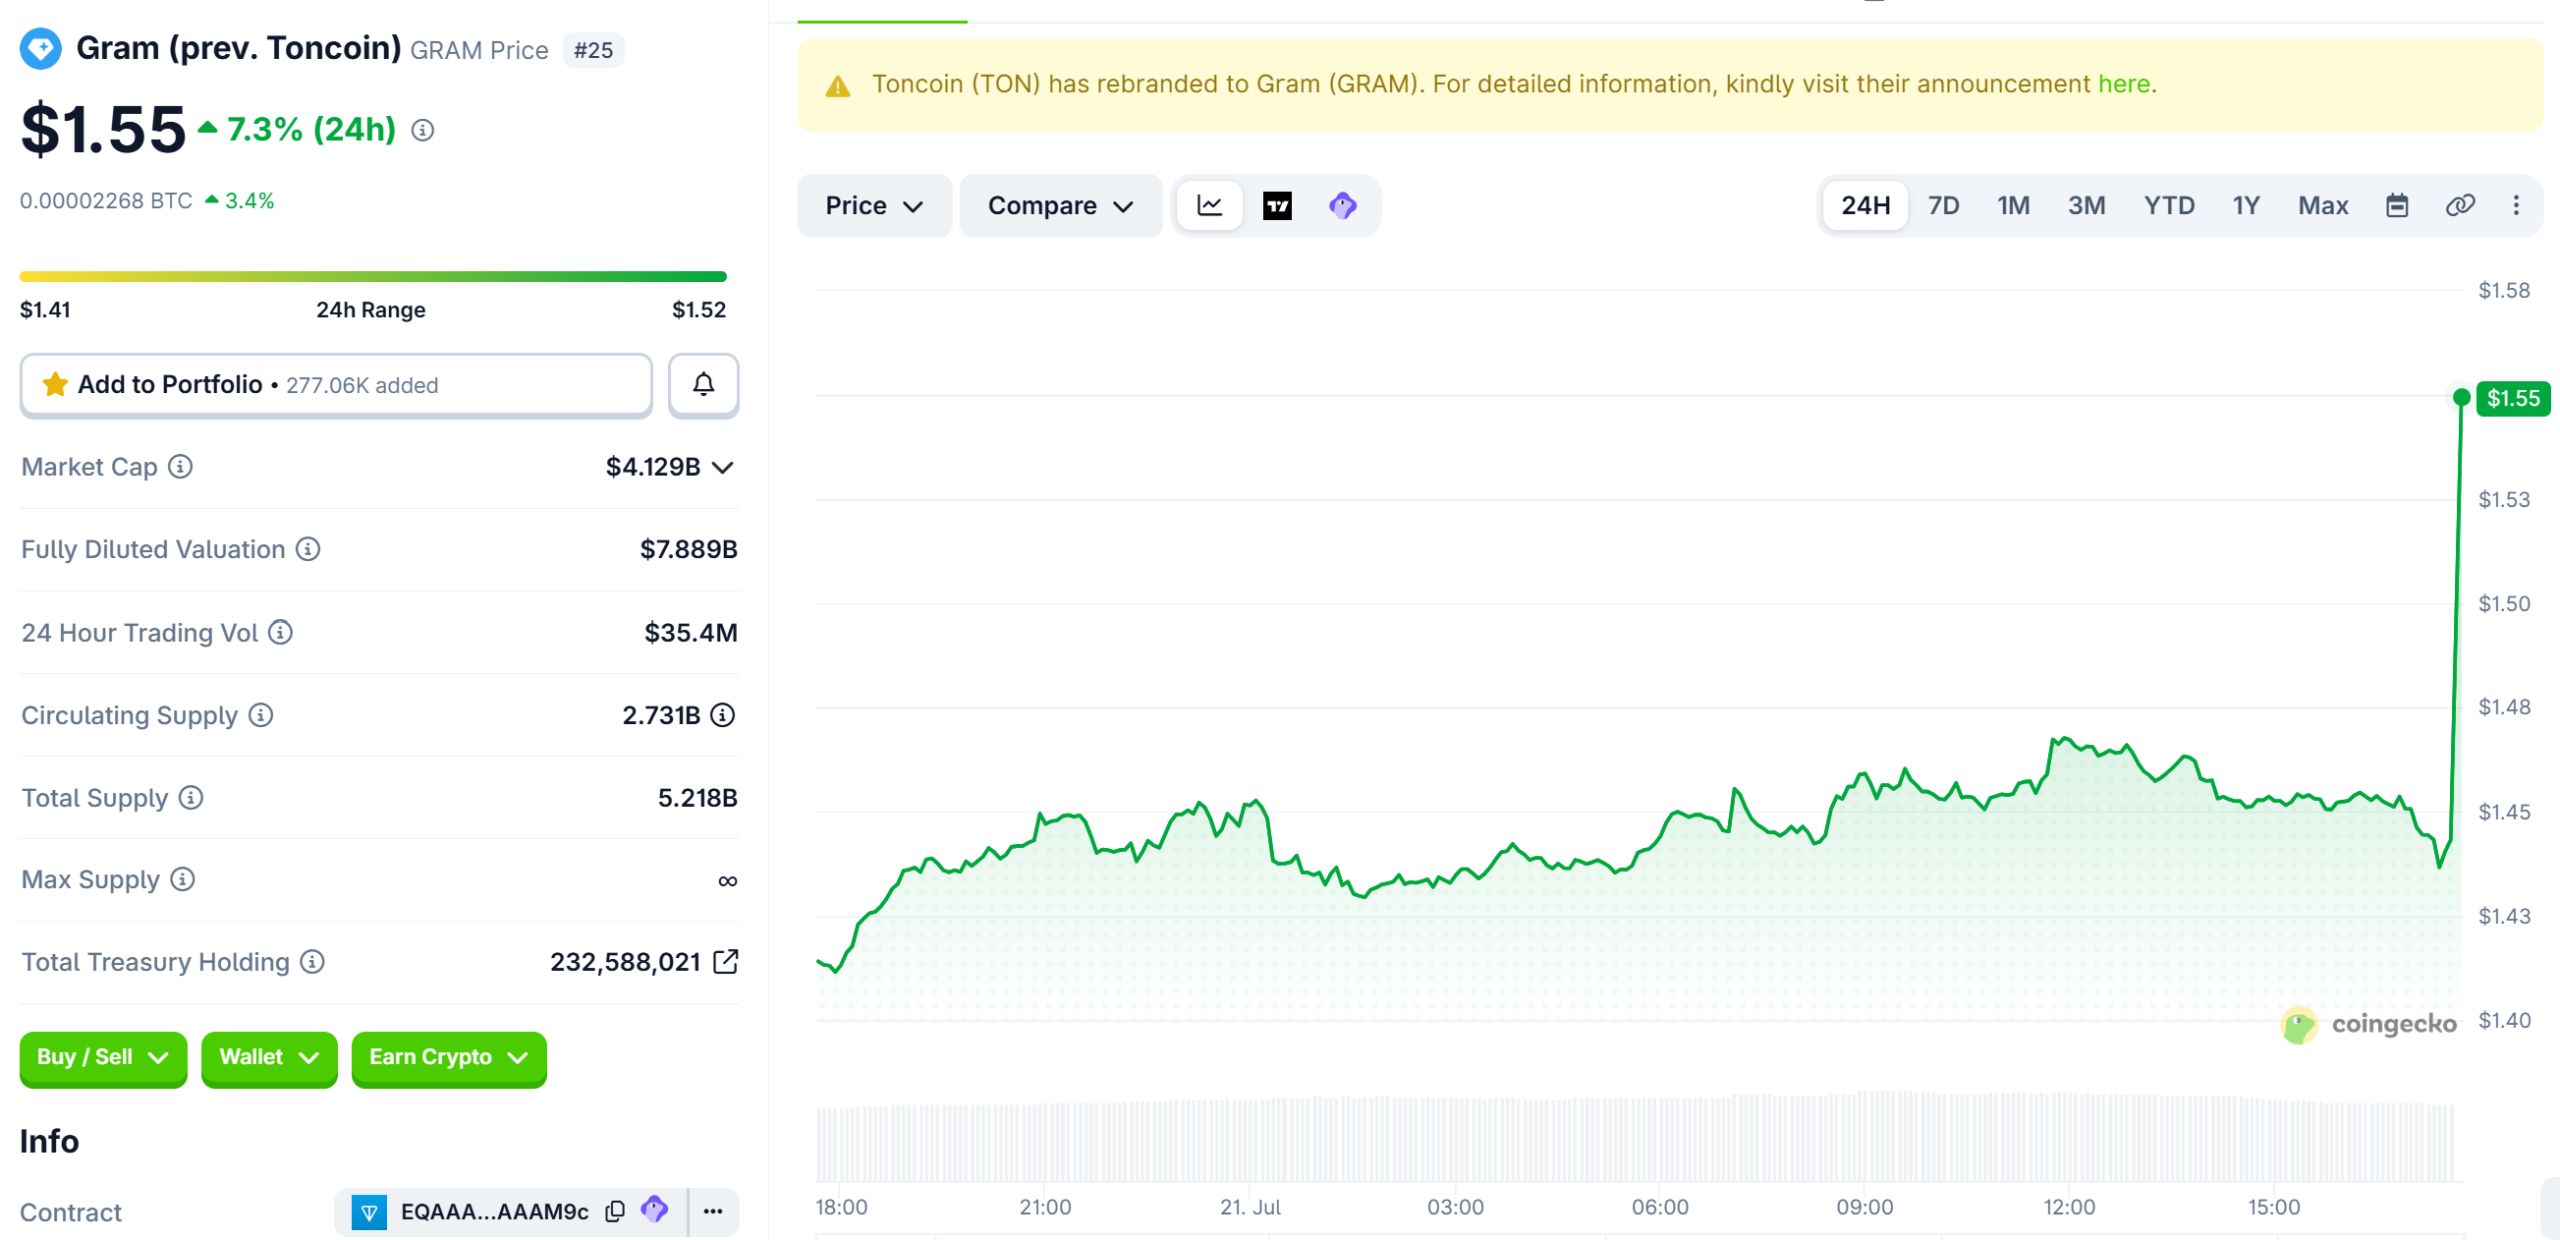Click the $4.129B market cap value
The height and width of the screenshot is (1240, 2560).
tap(652, 467)
